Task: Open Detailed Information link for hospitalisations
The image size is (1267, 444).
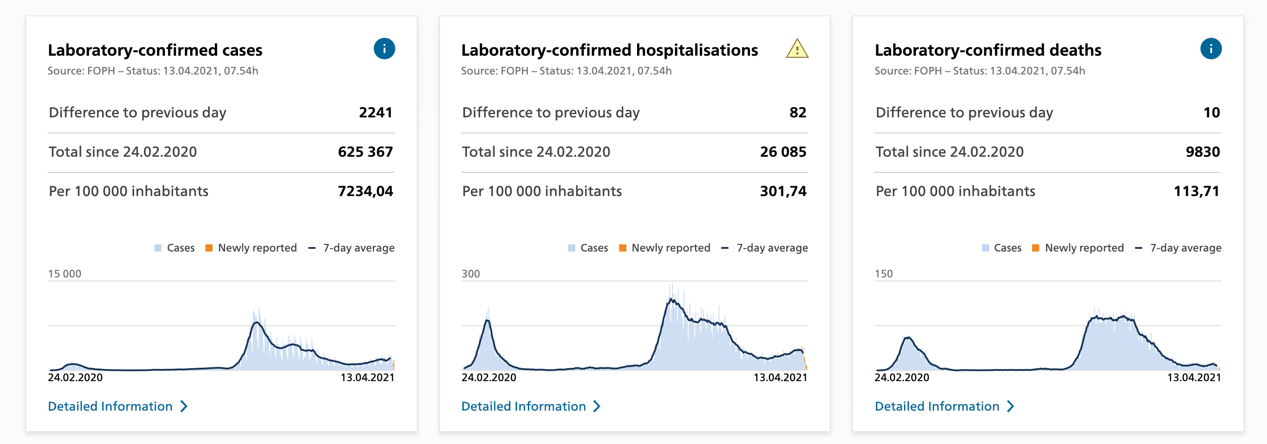Action: click(523, 406)
